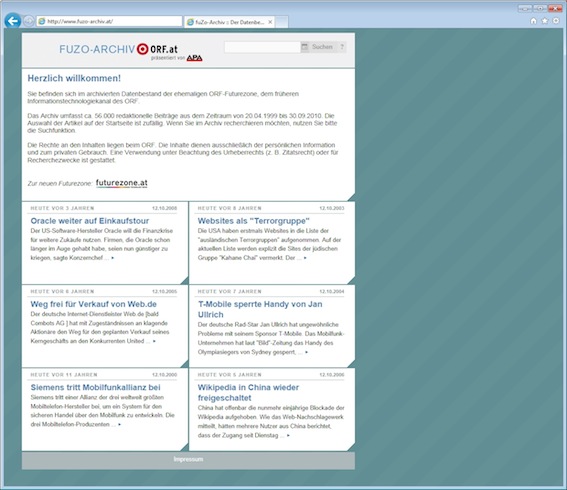Click the ORF.at logo
This screenshot has height=490, width=567.
click(157, 49)
